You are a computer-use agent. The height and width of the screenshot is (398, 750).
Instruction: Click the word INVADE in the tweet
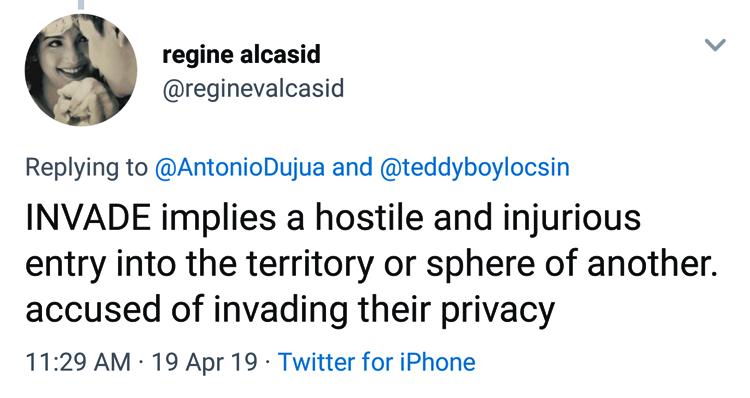(x=88, y=218)
